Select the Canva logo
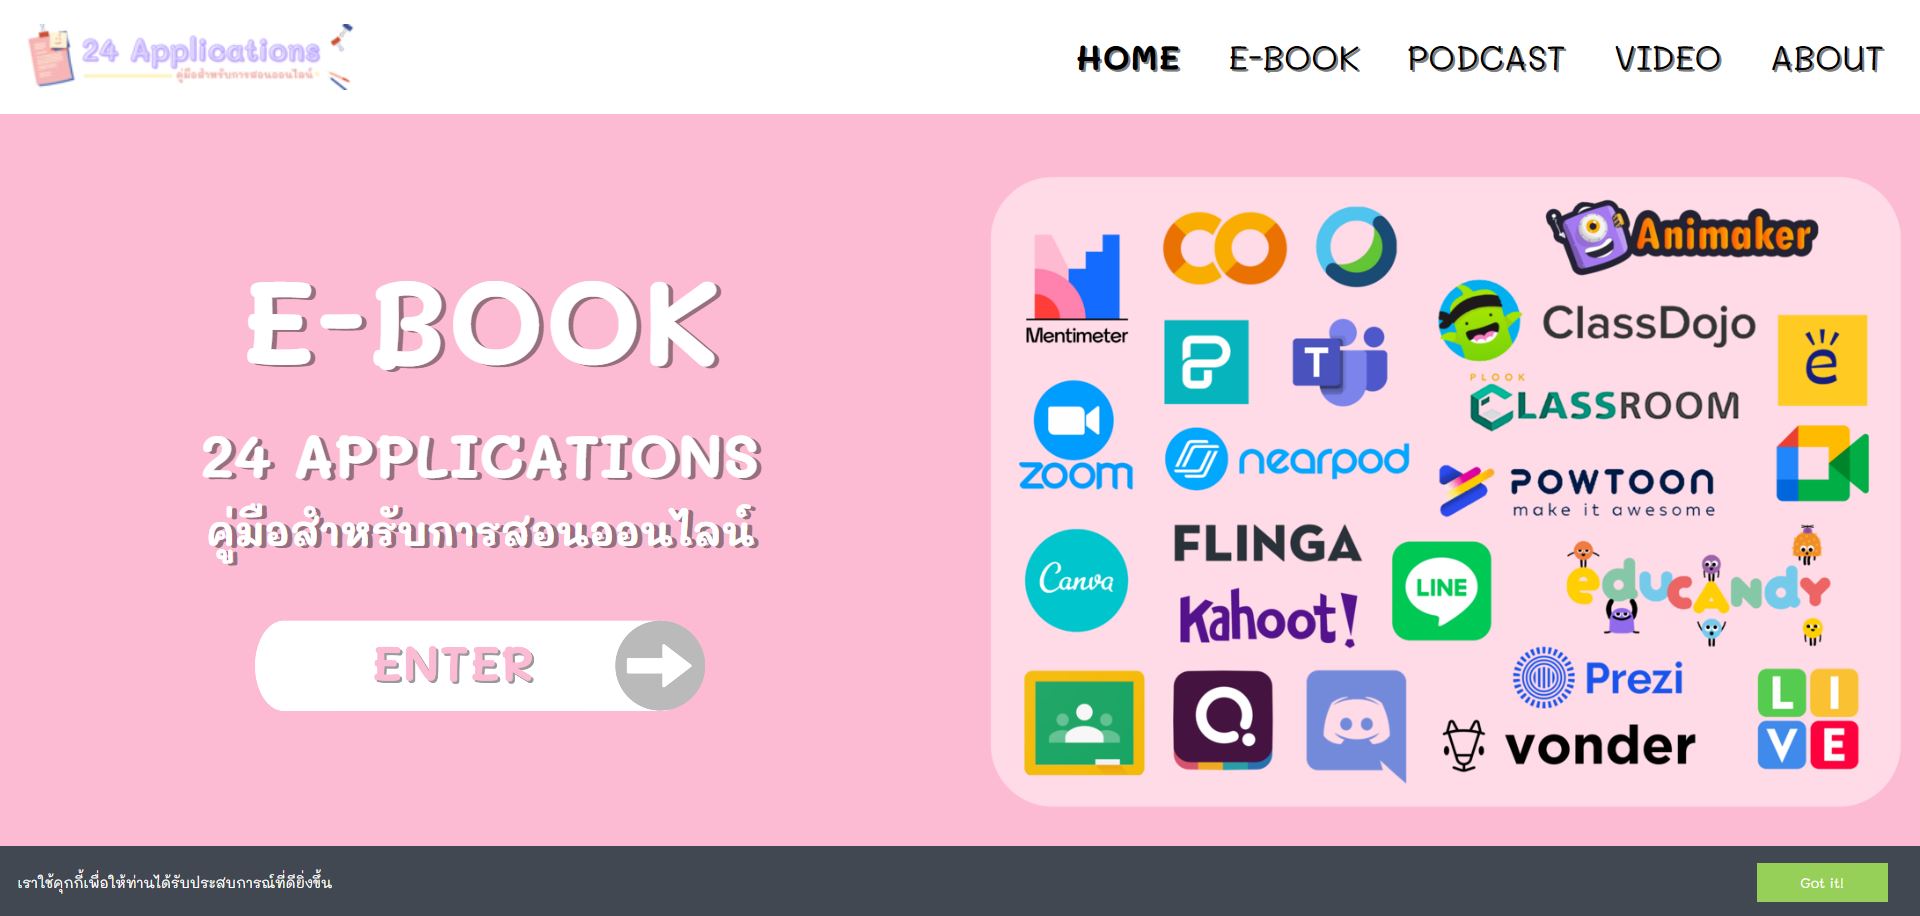The width and height of the screenshot is (1920, 916). pyautogui.click(x=1076, y=580)
